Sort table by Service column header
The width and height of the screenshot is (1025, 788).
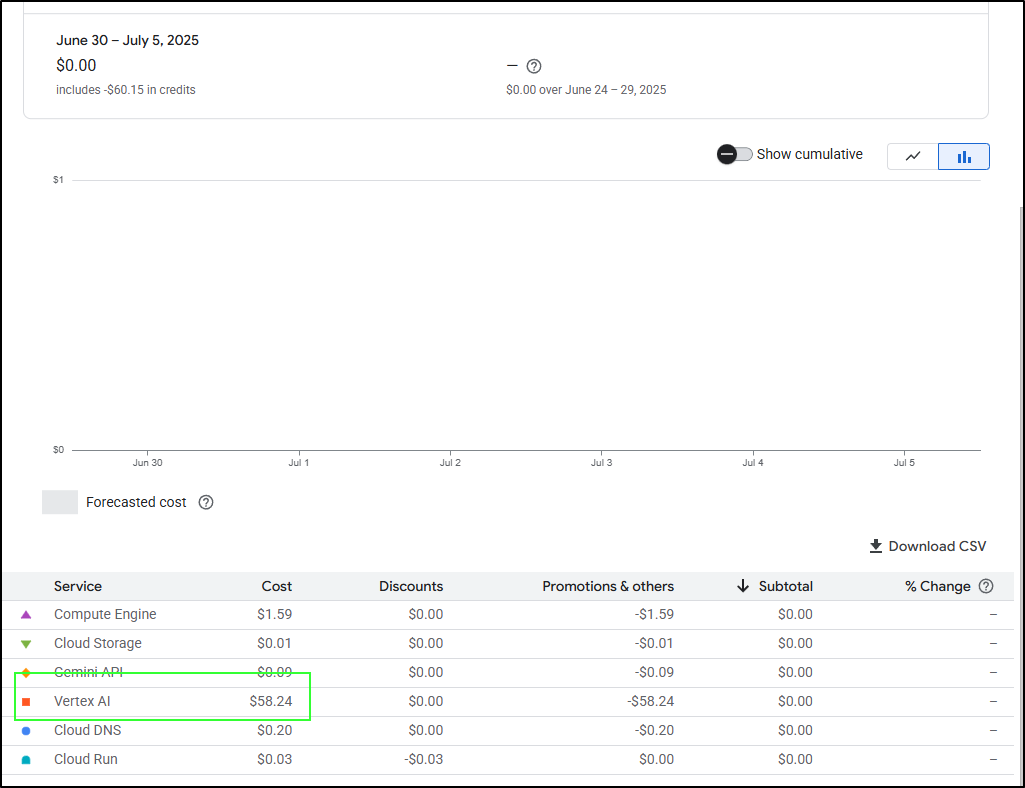pos(78,586)
